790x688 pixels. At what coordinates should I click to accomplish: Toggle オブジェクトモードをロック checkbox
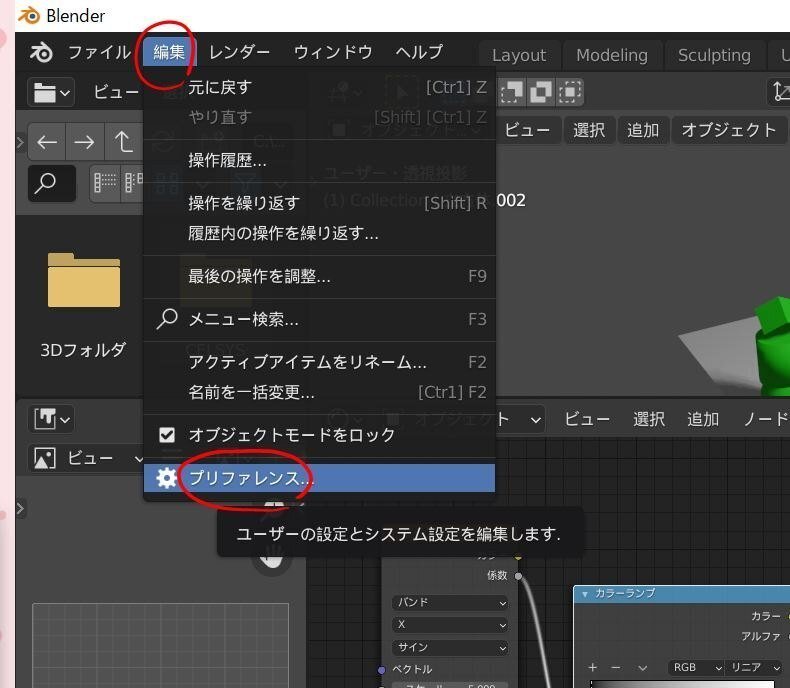click(x=167, y=435)
